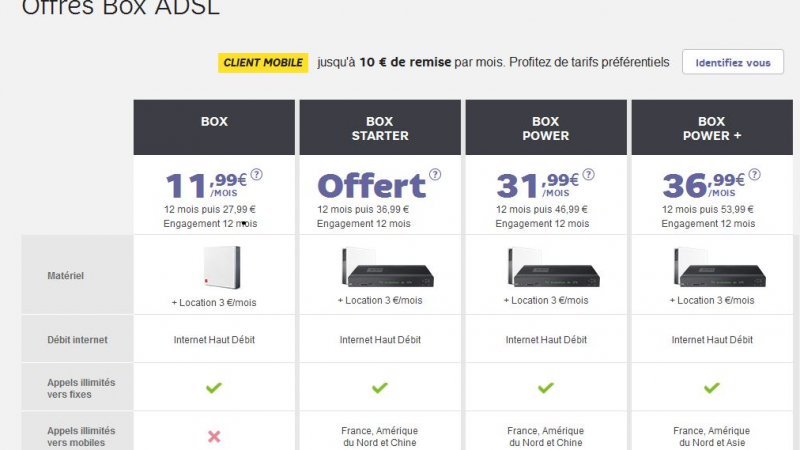The image size is (800, 450).
Task: Click the green checkmark in the BOX STARTER column
Action: coord(379,388)
